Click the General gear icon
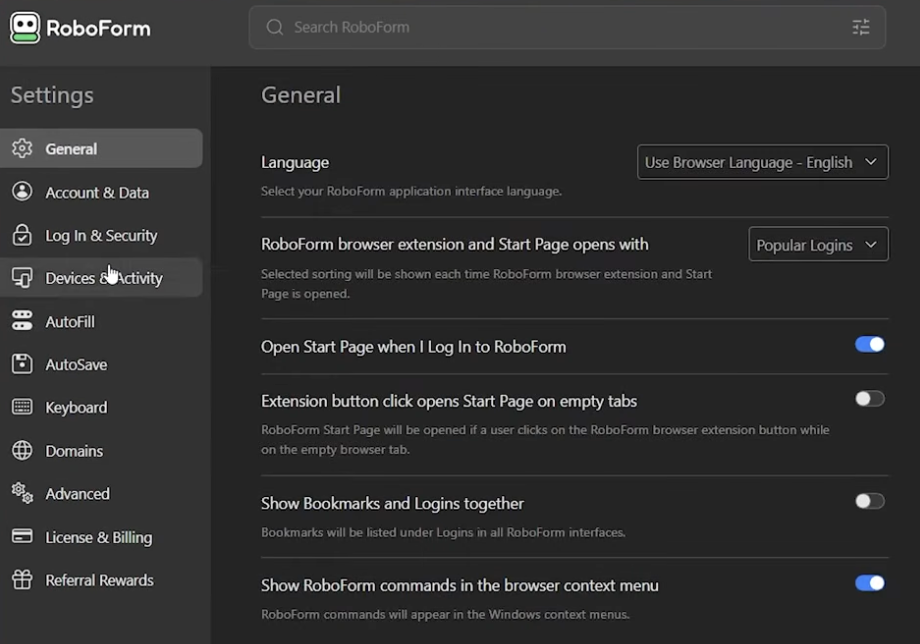 pyautogui.click(x=22, y=148)
